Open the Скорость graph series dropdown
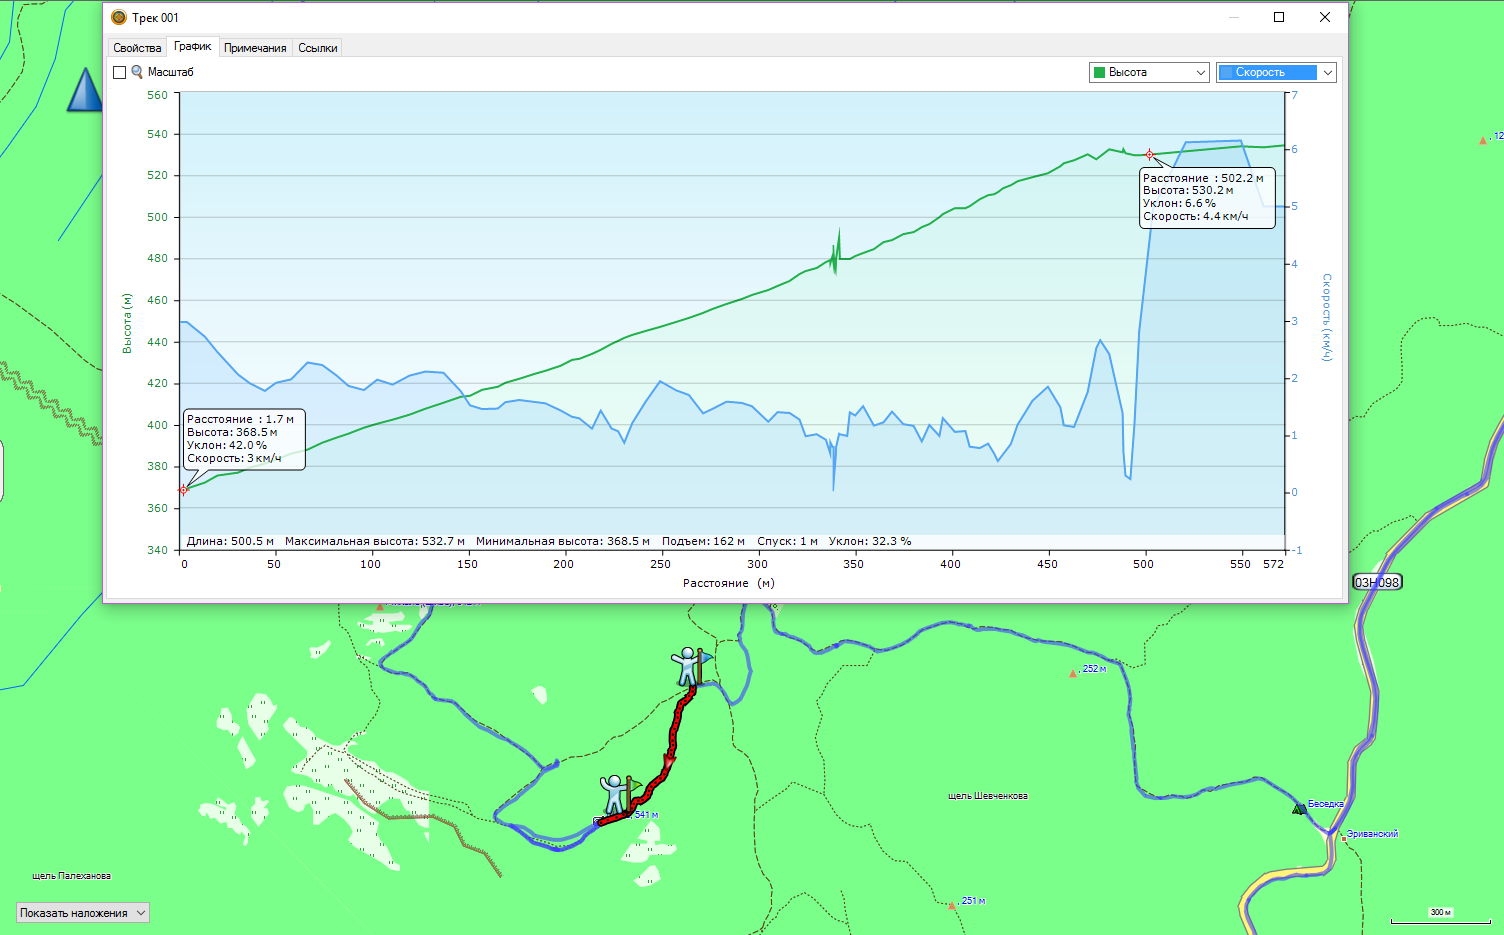1504x935 pixels. [x=1276, y=72]
